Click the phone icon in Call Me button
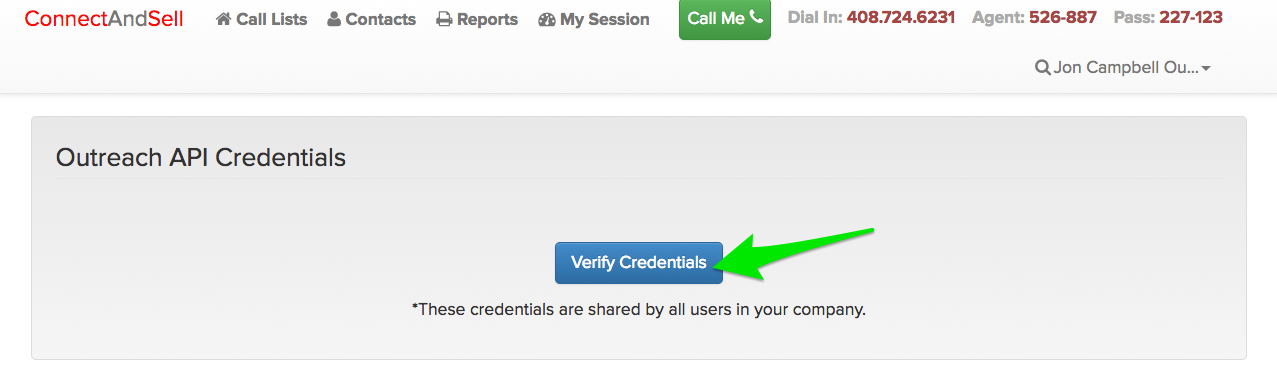Viewport: 1277px width, 385px height. (755, 17)
